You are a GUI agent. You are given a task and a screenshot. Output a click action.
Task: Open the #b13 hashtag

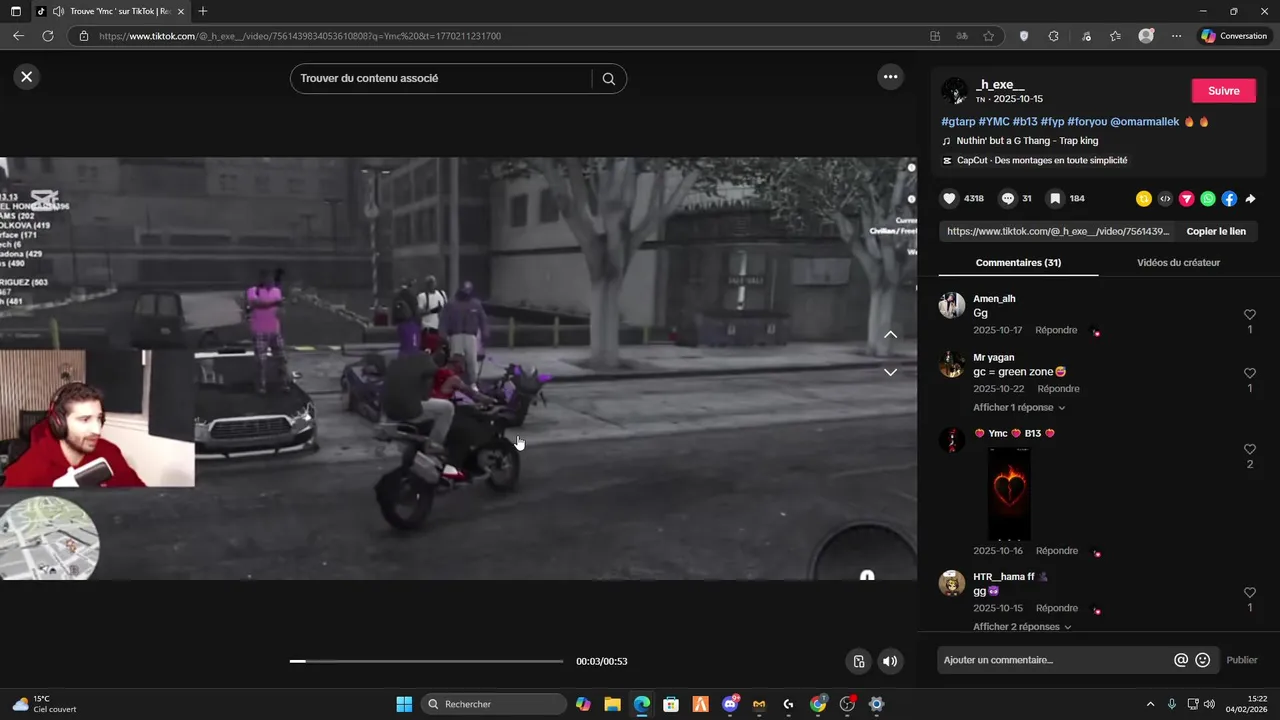pyautogui.click(x=1025, y=122)
